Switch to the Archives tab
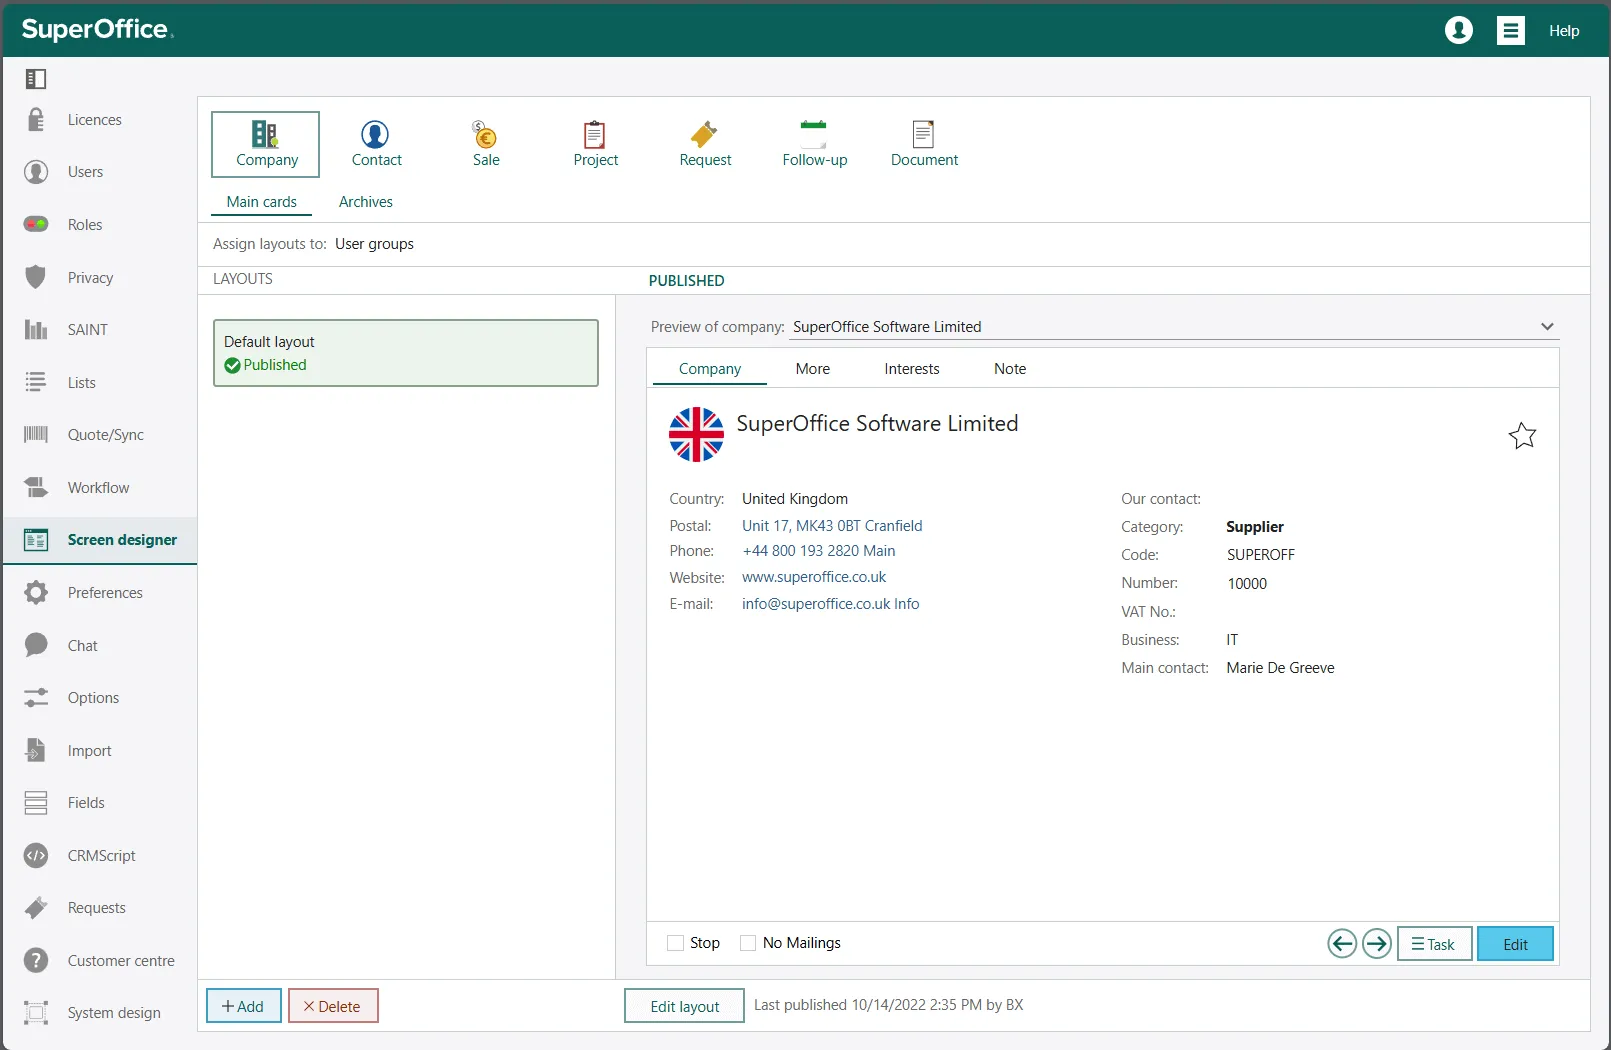The width and height of the screenshot is (1611, 1050). [365, 202]
